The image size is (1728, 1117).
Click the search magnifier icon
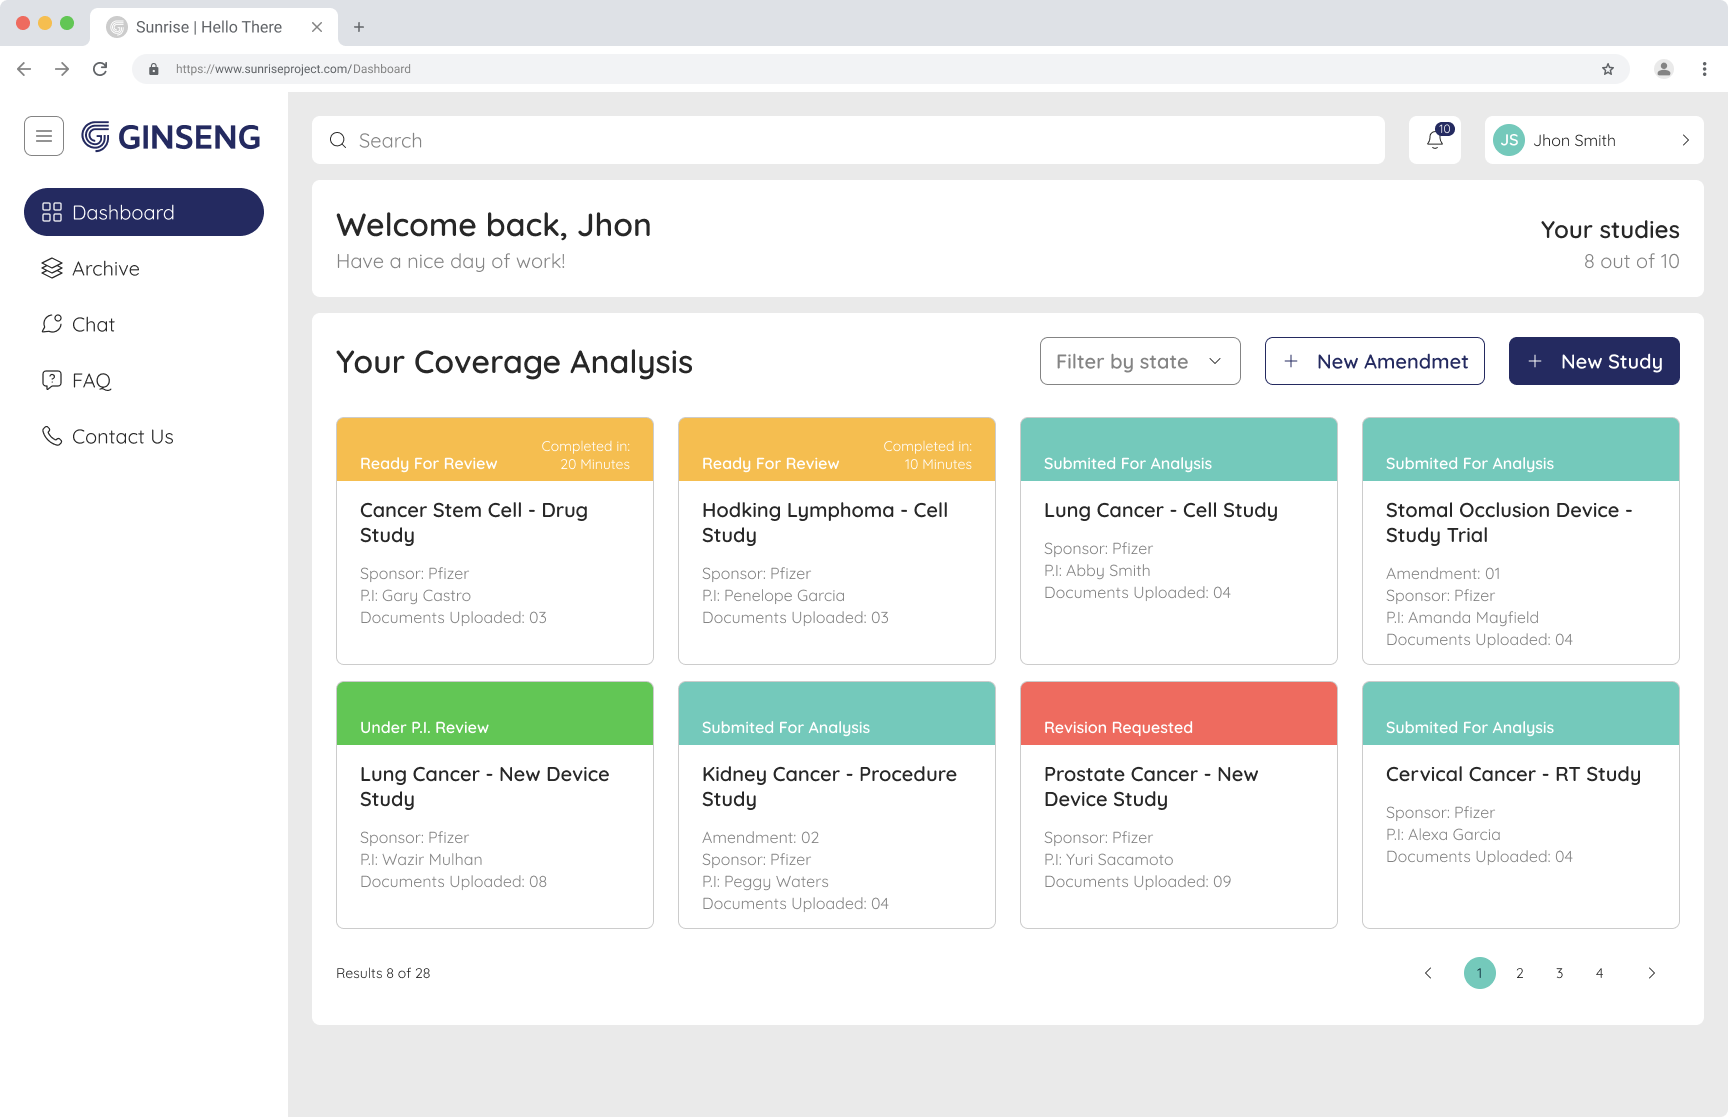(x=338, y=140)
